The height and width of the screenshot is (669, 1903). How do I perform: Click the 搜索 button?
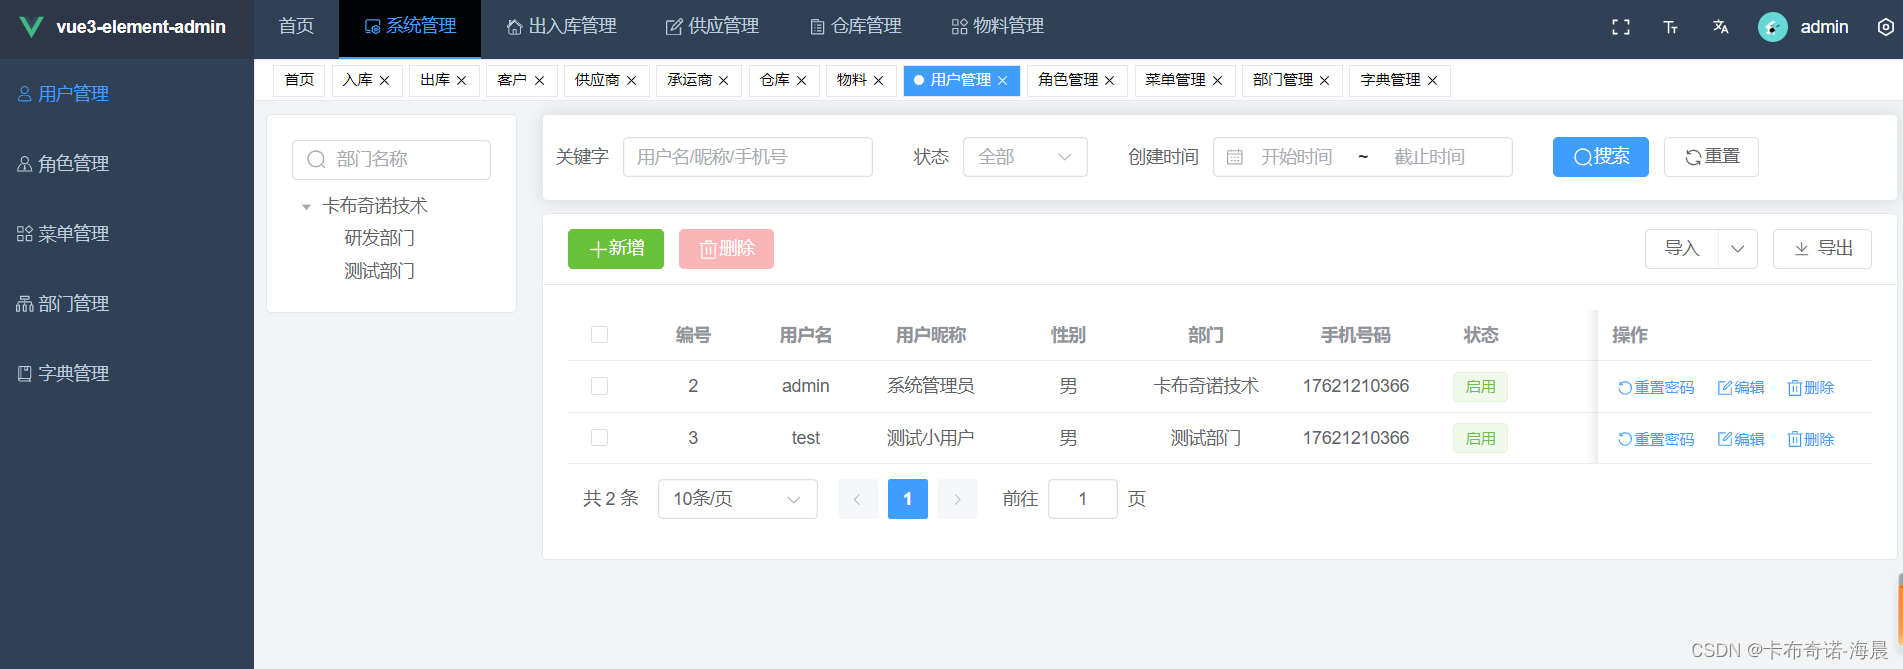click(1601, 157)
